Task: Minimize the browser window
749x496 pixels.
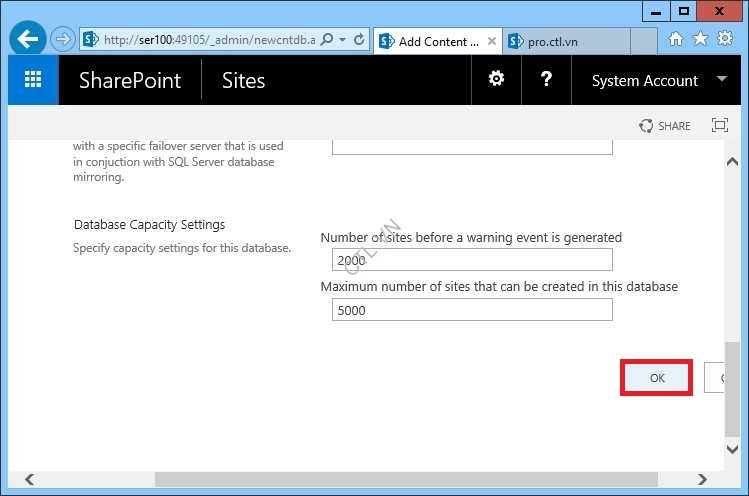Action: point(656,11)
